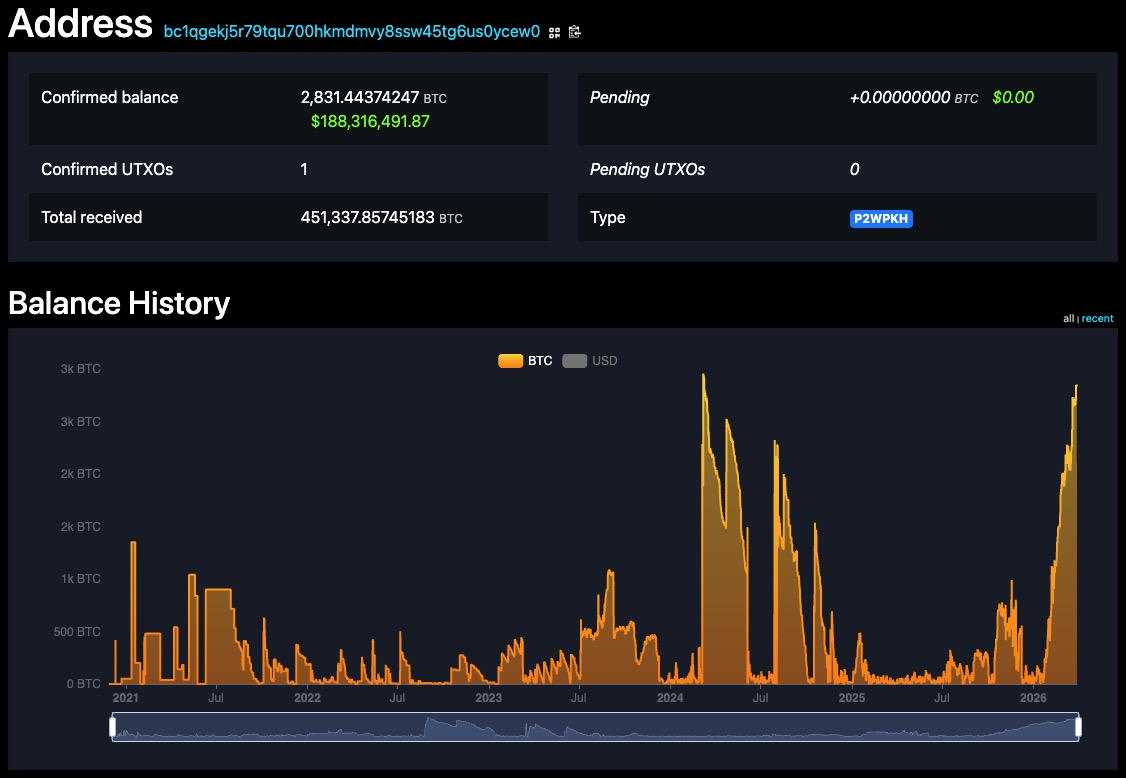Screen dimensions: 1126x778
Task: Click the 'Total received' label
Action: (x=91, y=218)
